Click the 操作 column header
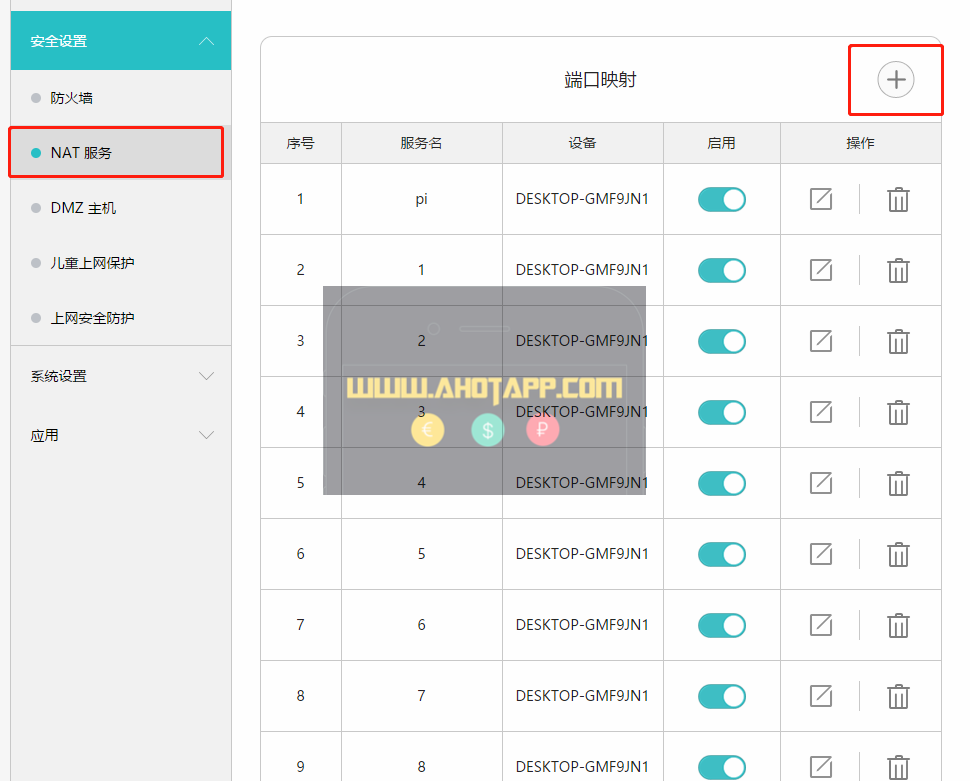The image size is (970, 781). click(x=861, y=143)
